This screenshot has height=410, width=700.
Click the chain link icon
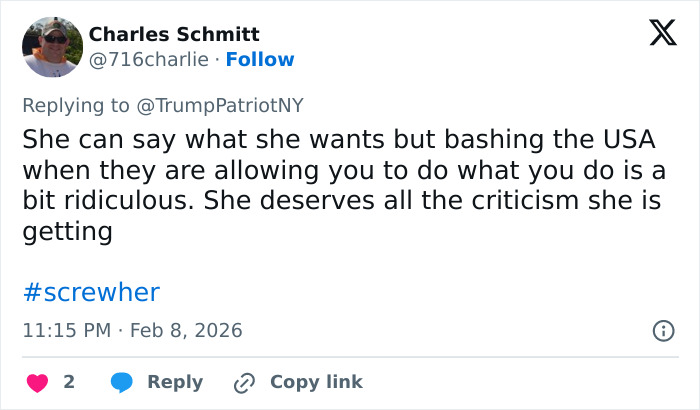(x=243, y=382)
